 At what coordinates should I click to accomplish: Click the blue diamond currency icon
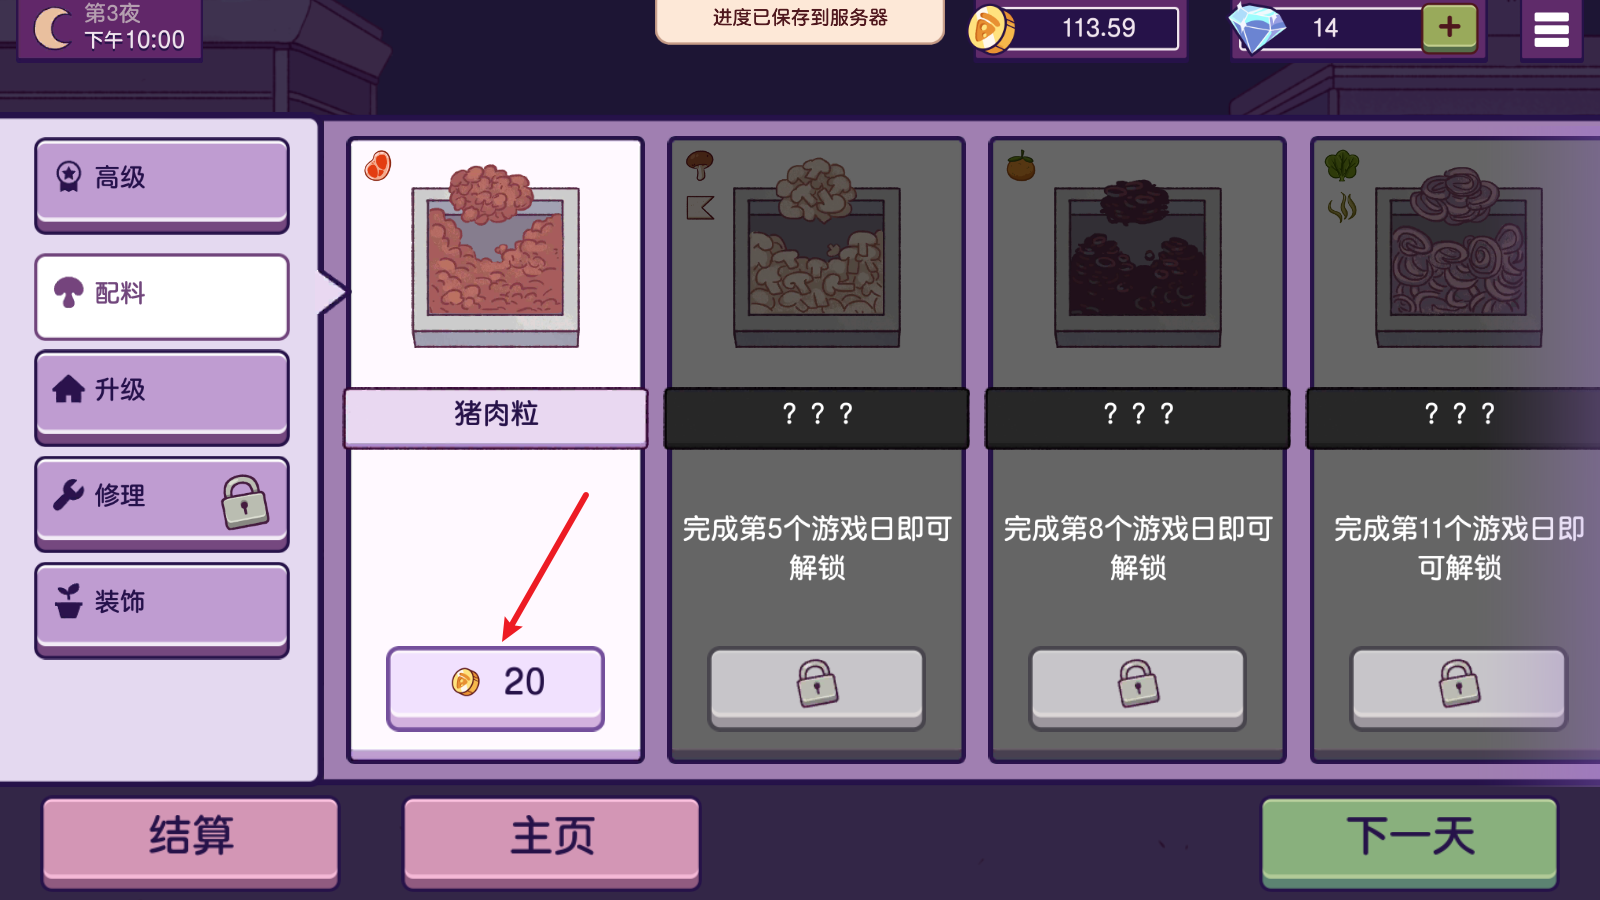1257,28
